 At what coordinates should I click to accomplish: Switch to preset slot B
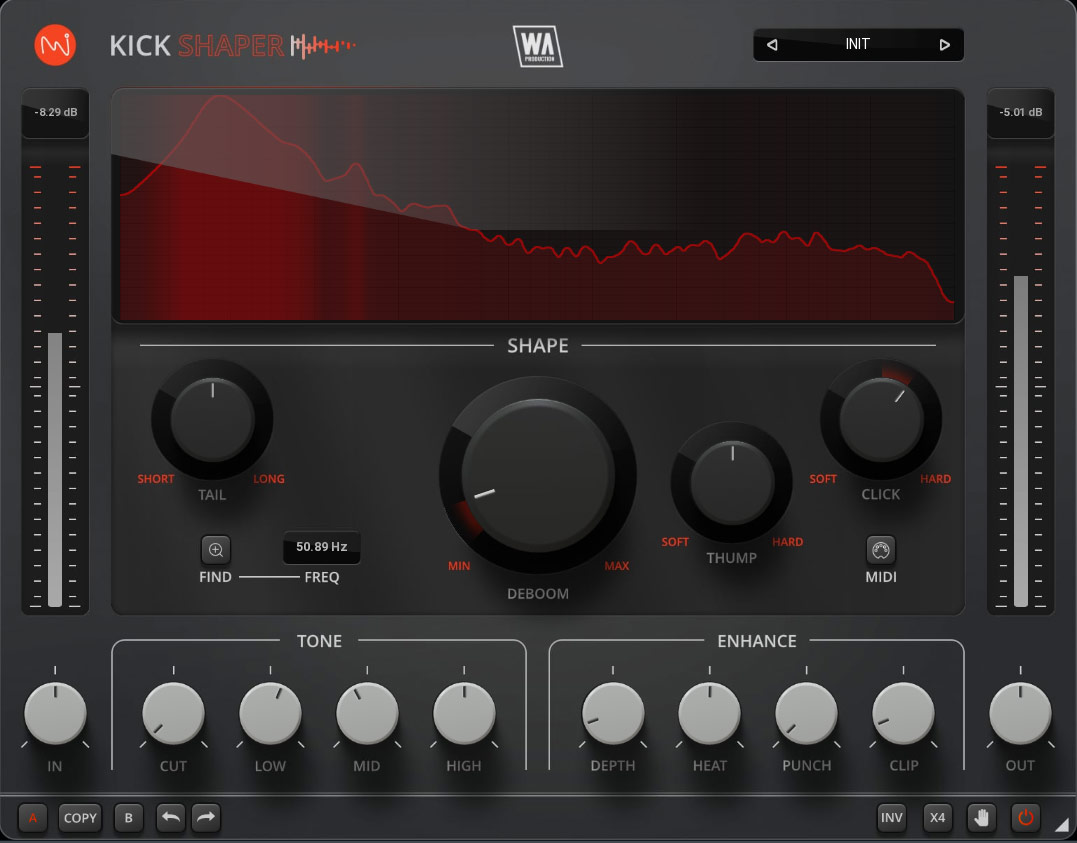(x=128, y=818)
